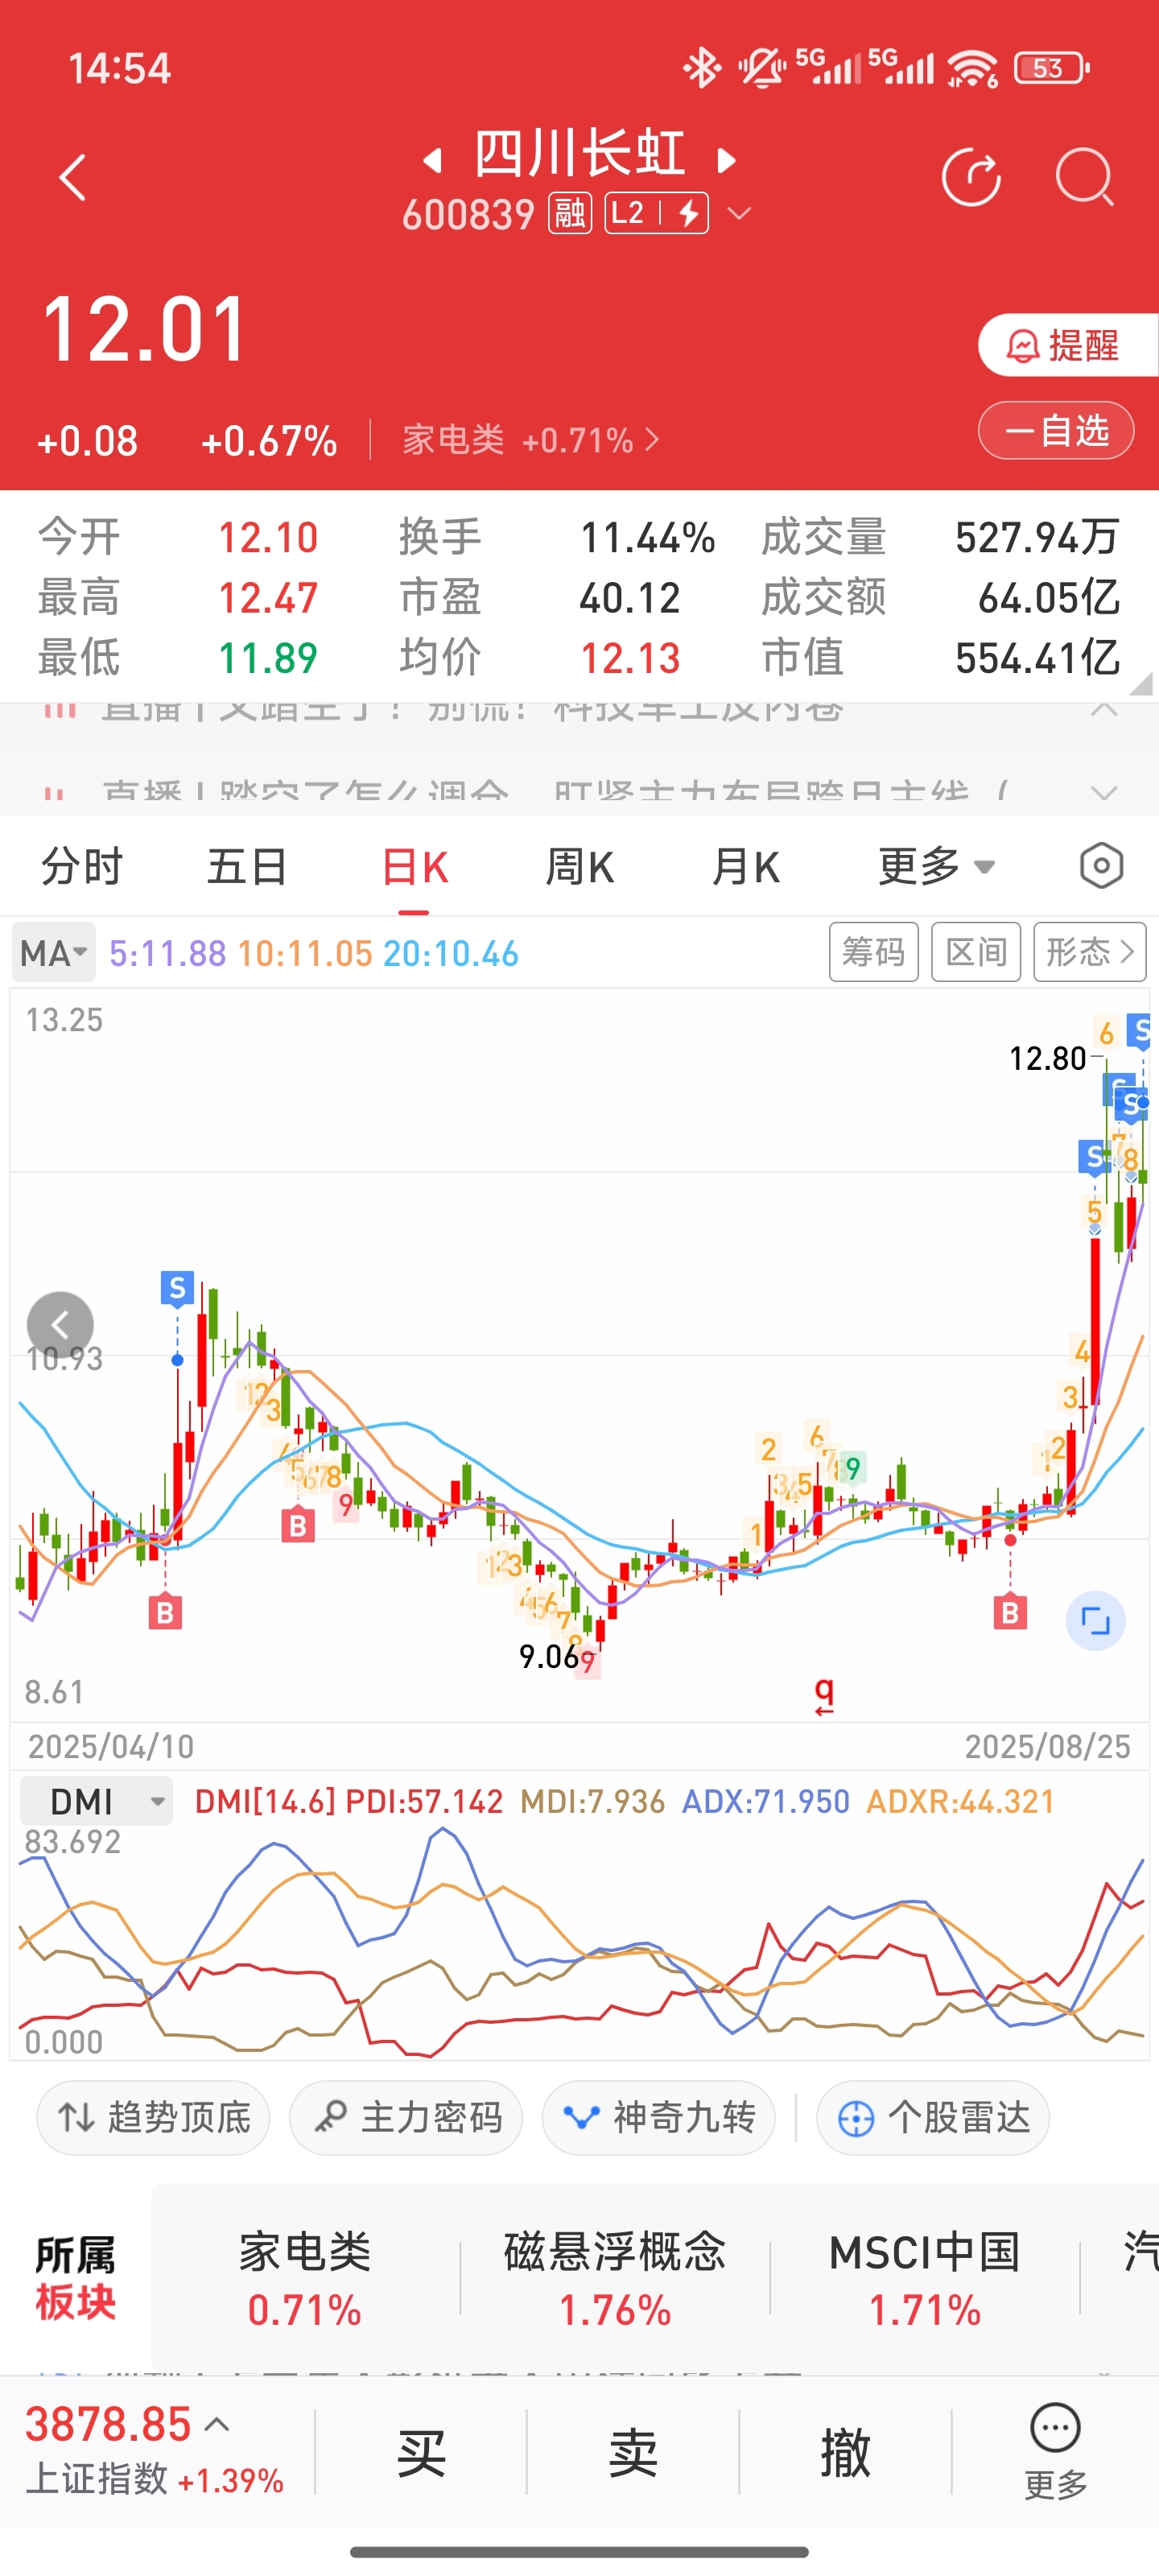
Task: Open the search magnifier icon
Action: [x=1085, y=178]
